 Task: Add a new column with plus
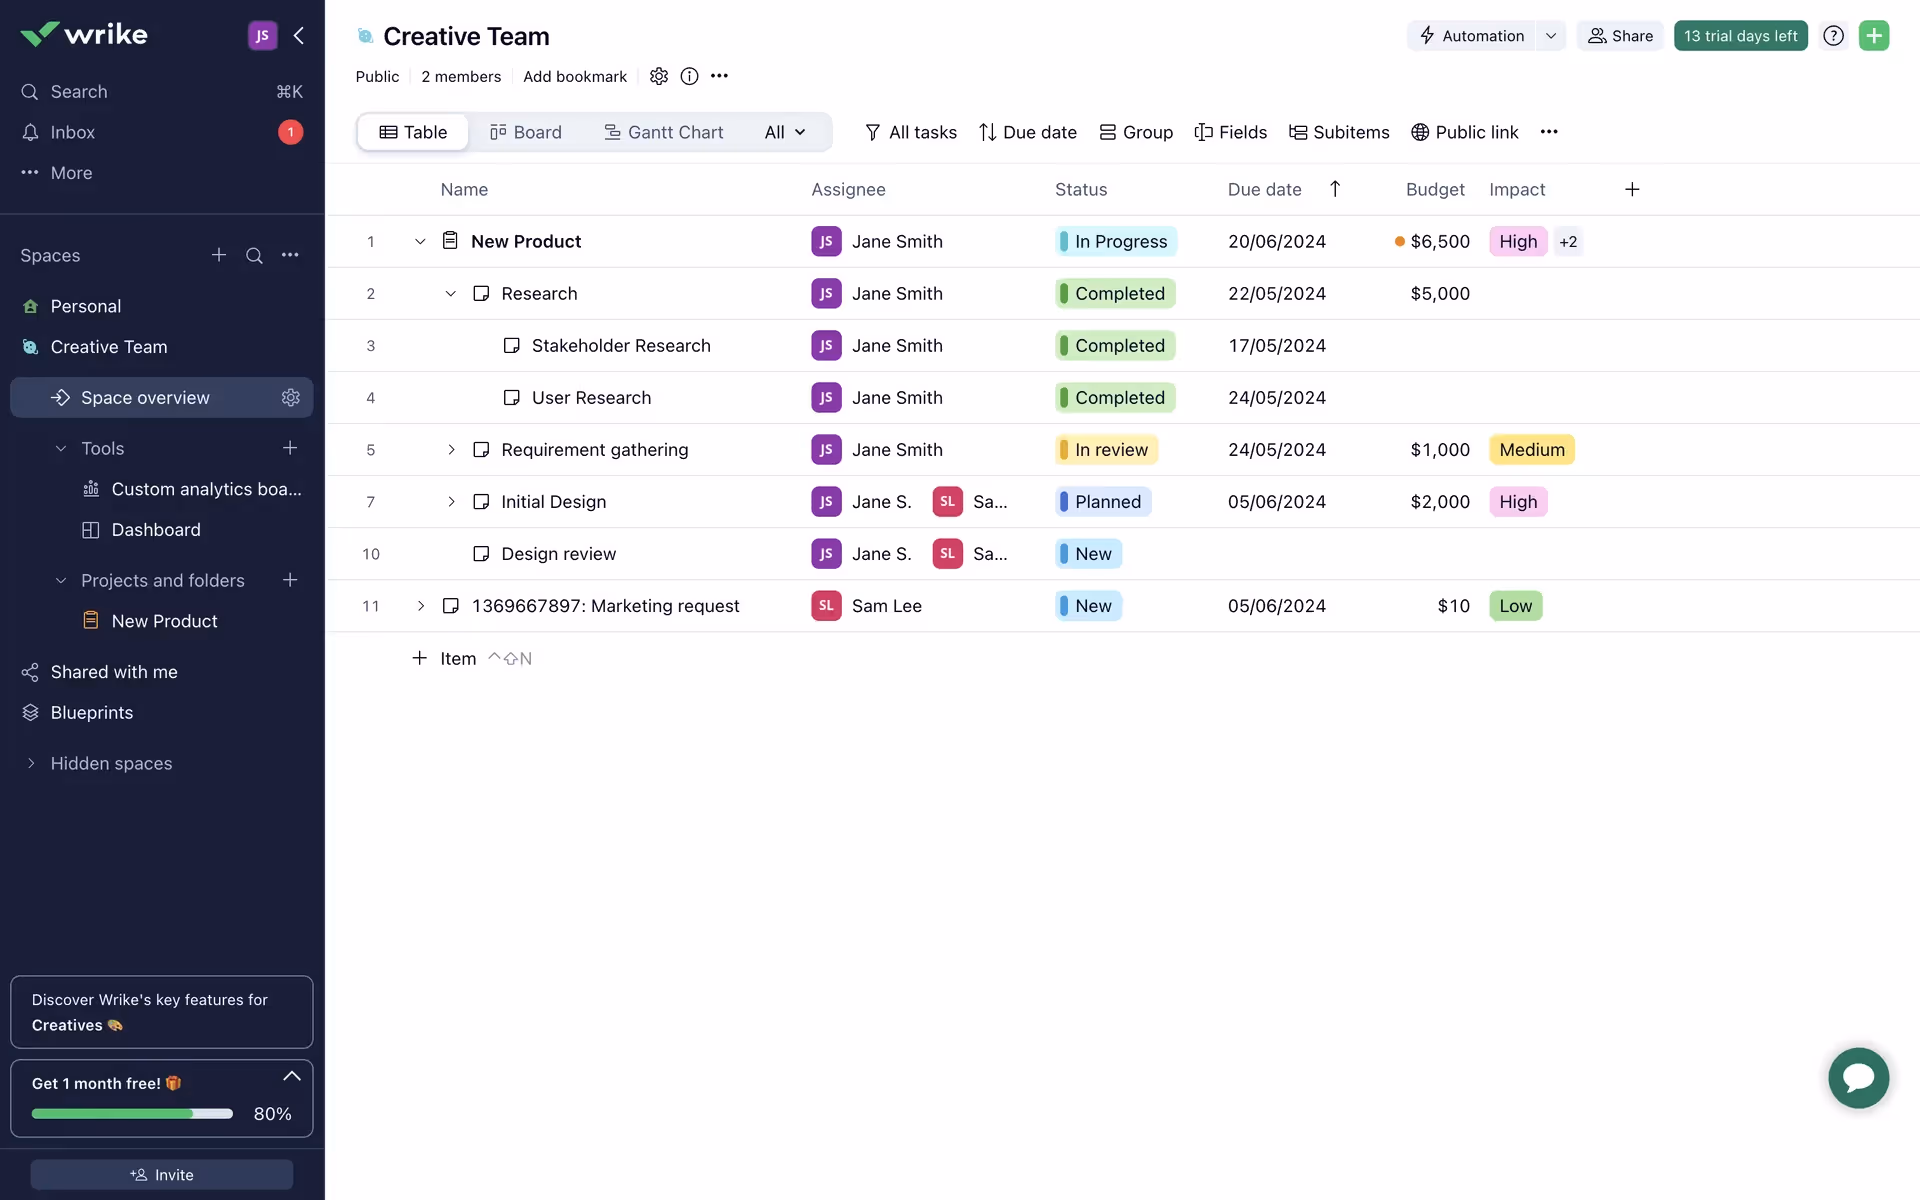coord(1631,189)
